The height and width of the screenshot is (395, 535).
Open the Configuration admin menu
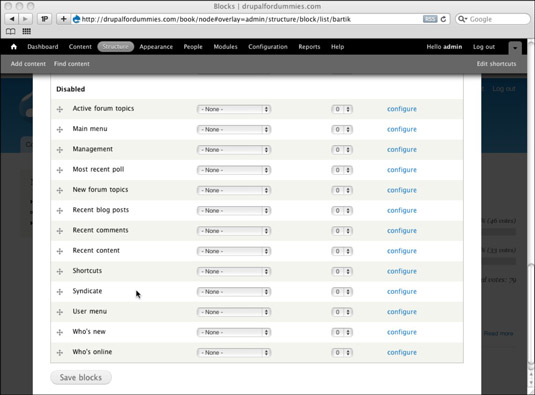(x=268, y=47)
